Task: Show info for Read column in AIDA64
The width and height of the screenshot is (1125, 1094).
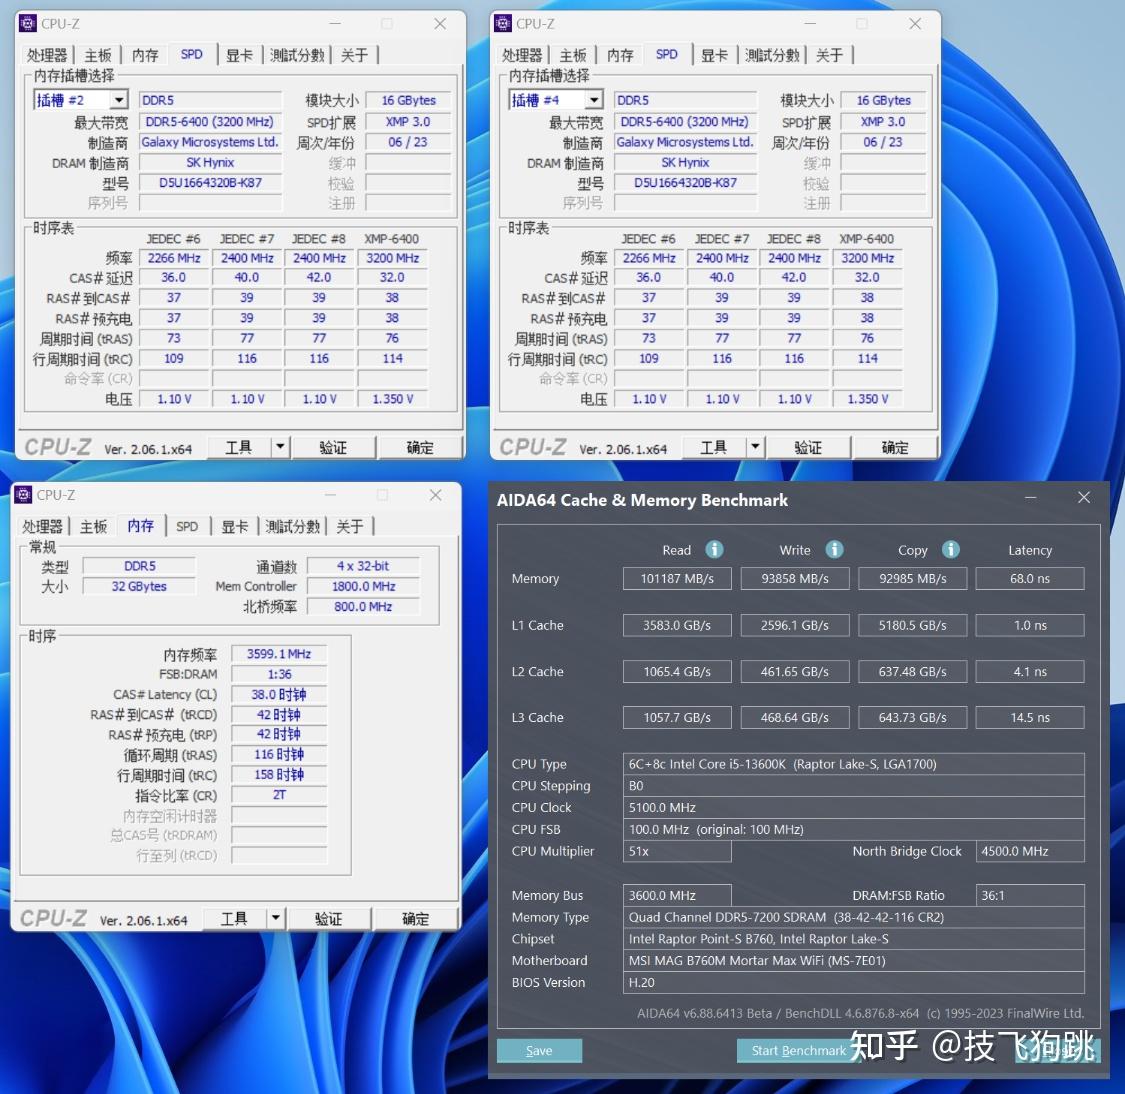Action: pos(714,550)
